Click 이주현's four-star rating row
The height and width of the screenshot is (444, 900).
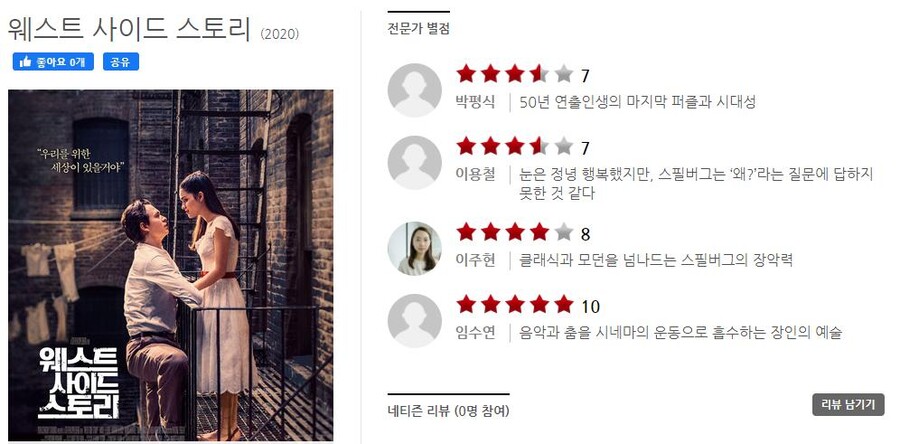523,233
